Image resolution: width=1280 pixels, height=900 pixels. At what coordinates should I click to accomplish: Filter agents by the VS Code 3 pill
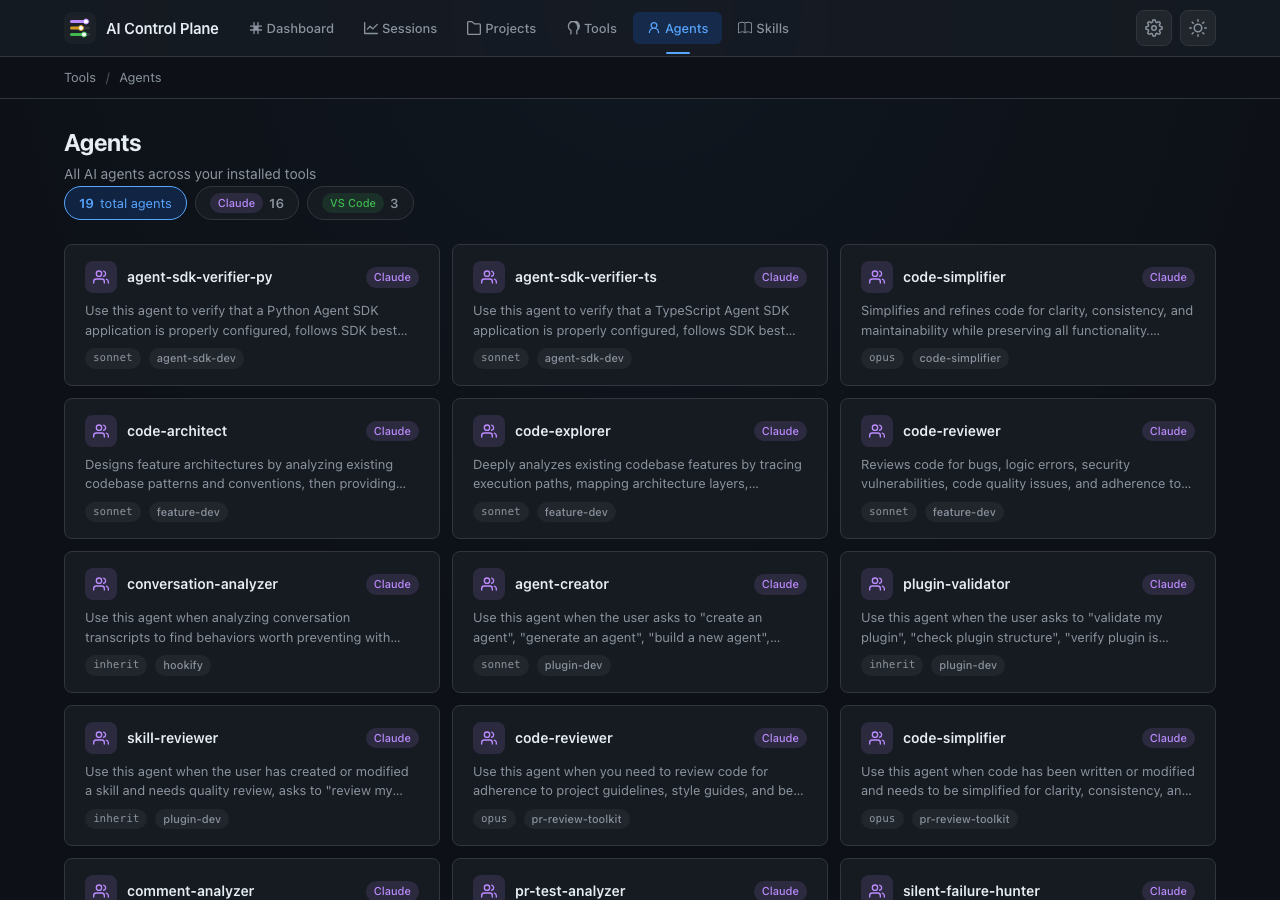[x=360, y=203]
